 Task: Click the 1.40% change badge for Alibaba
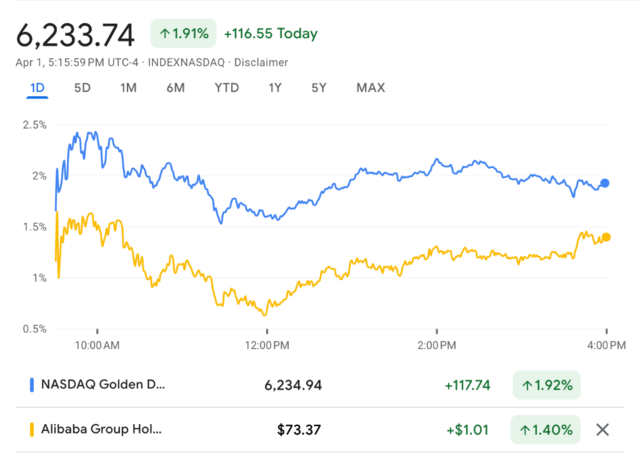[546, 430]
